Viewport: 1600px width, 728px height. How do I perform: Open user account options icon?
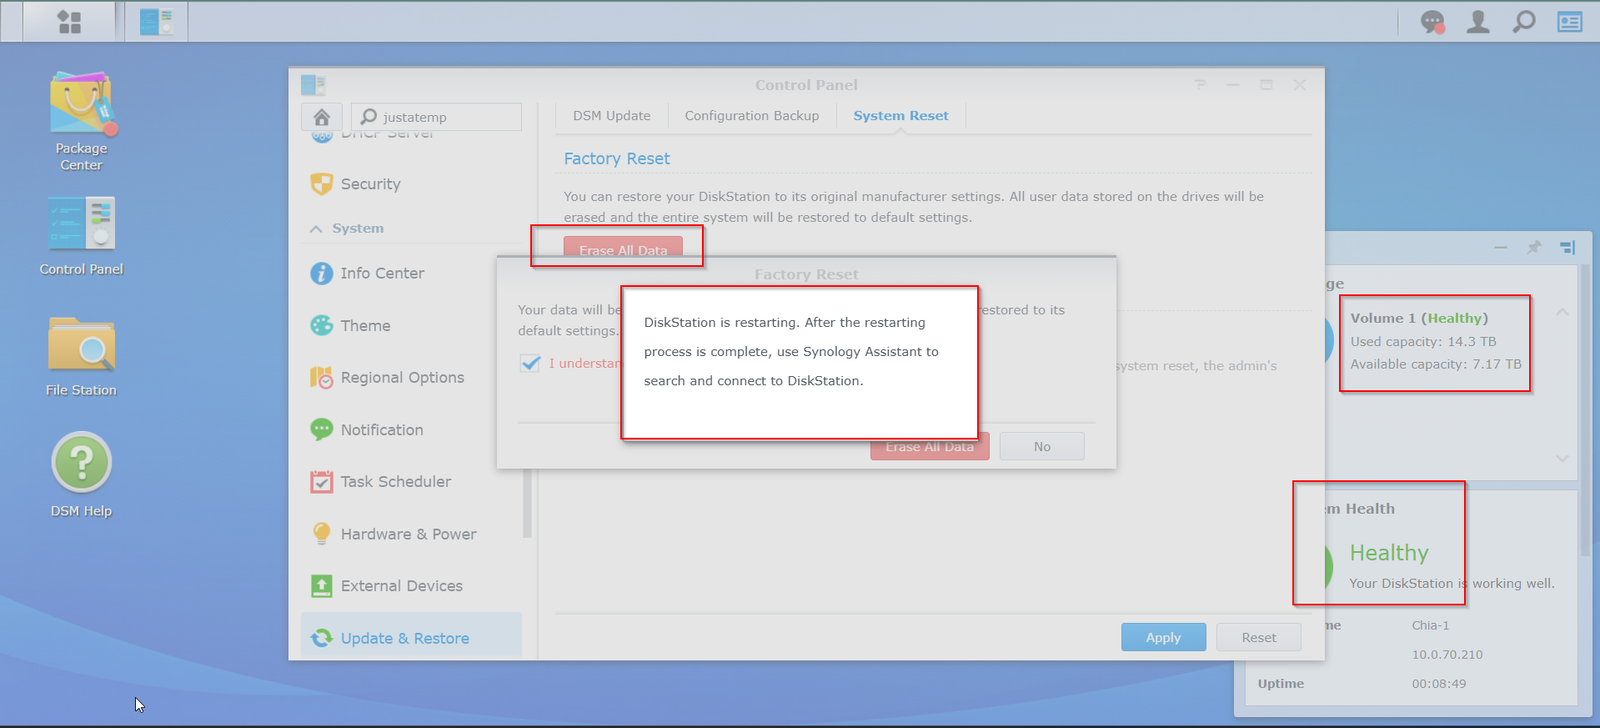pyautogui.click(x=1478, y=22)
